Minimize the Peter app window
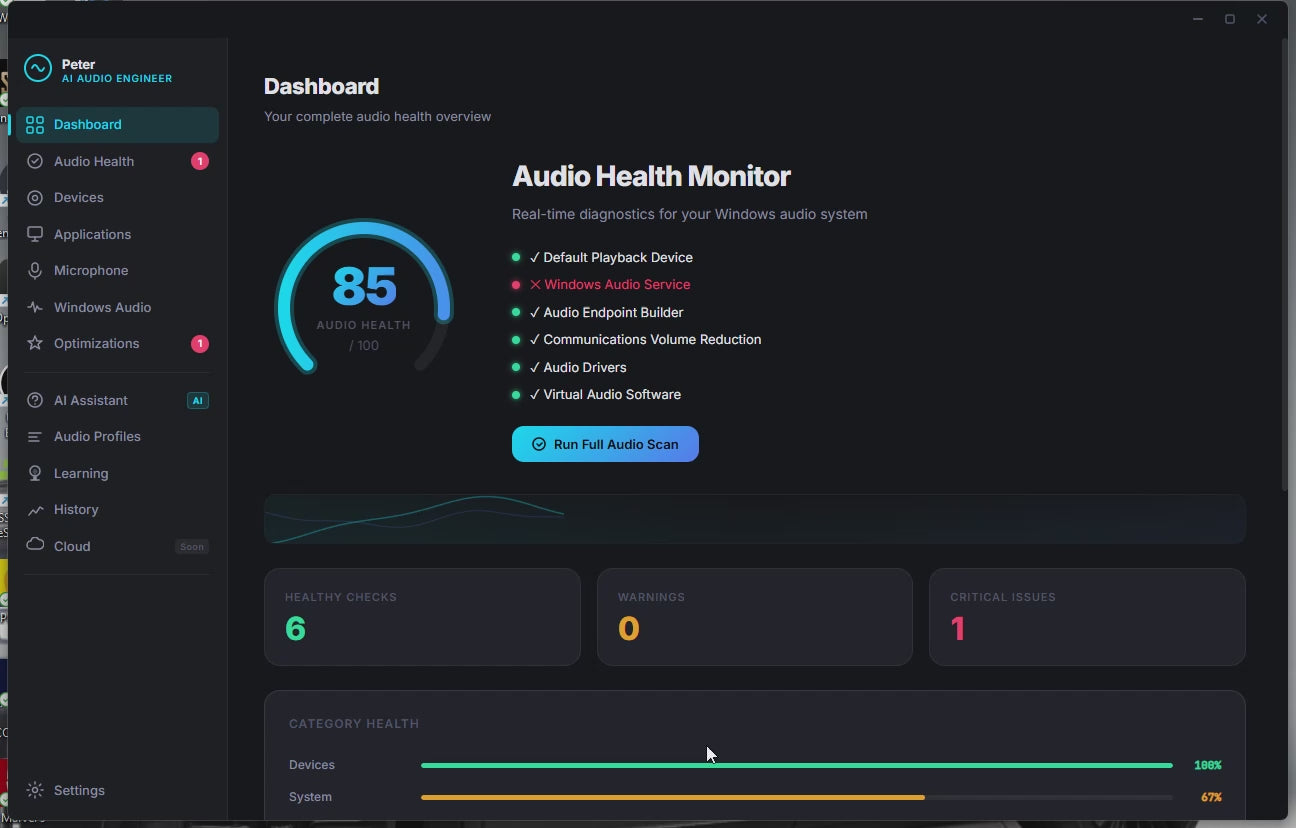 (1198, 19)
